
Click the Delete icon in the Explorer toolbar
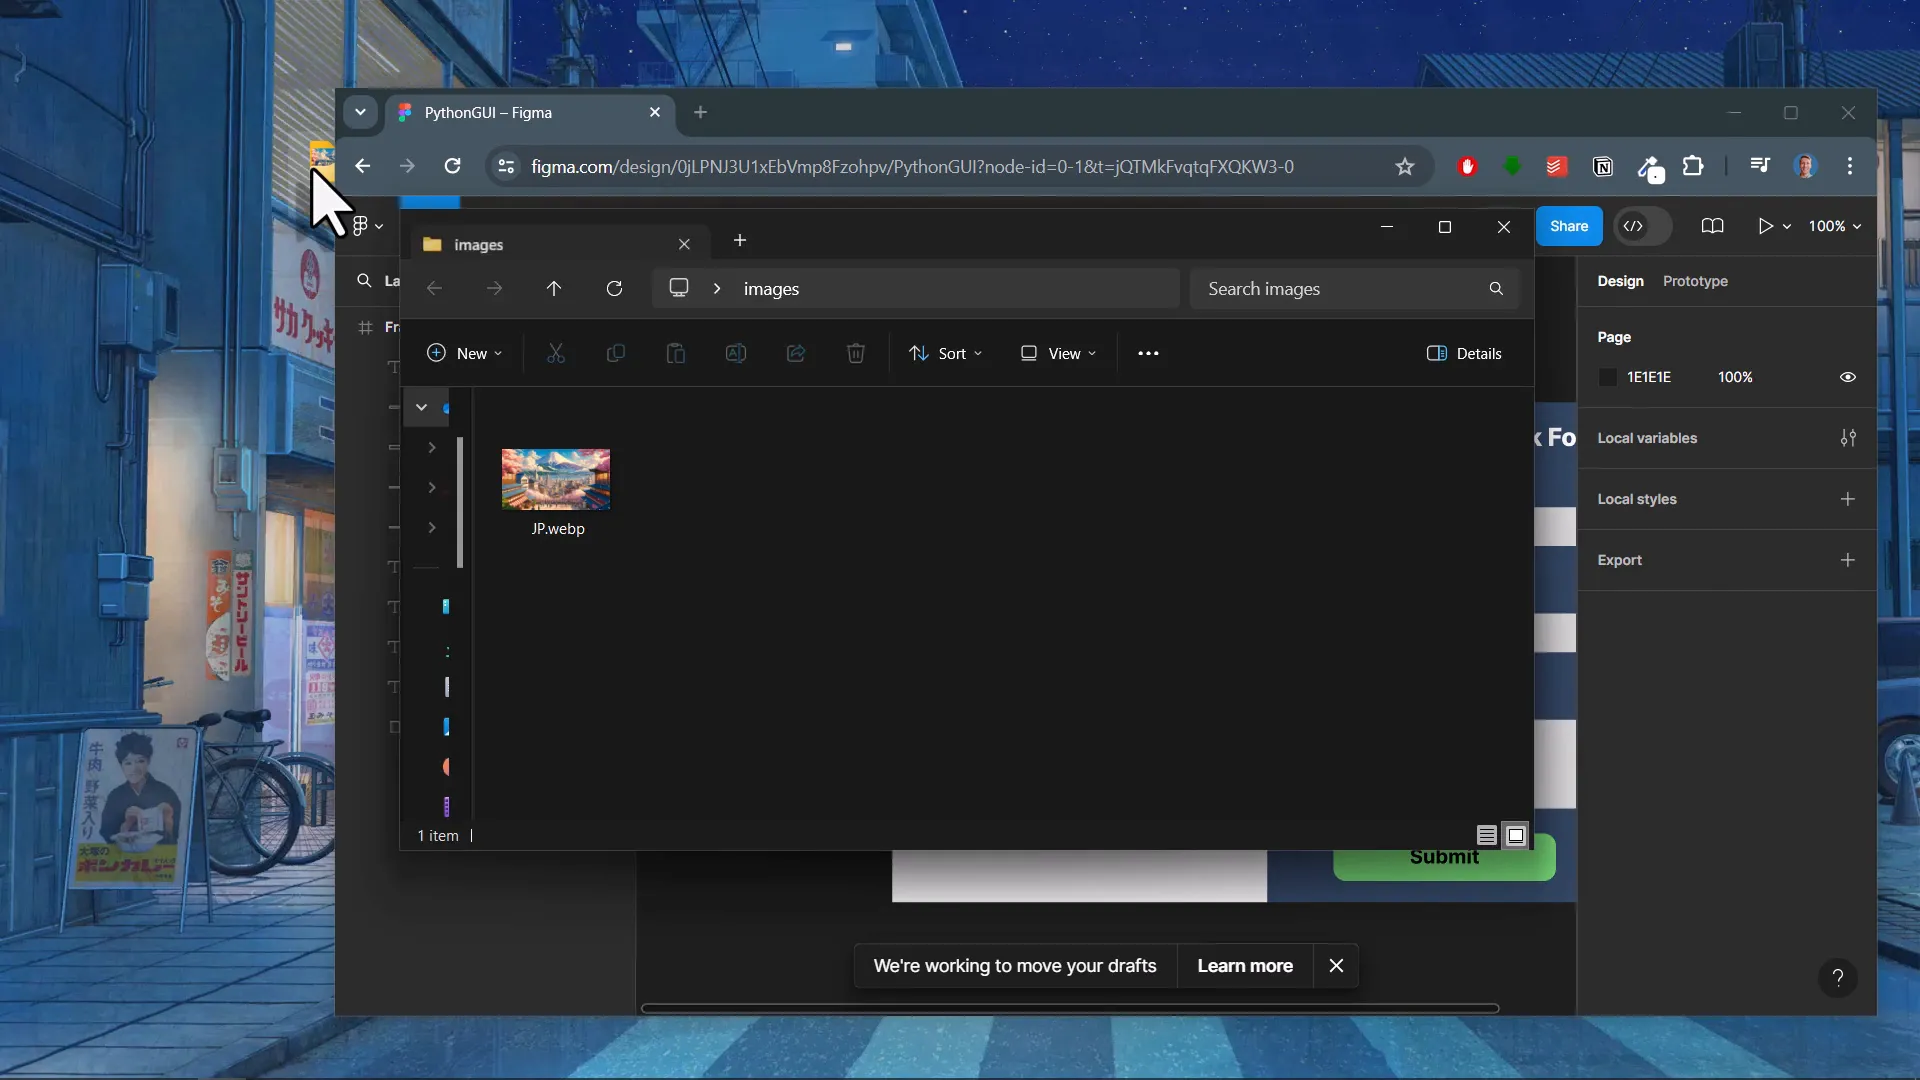tap(856, 353)
